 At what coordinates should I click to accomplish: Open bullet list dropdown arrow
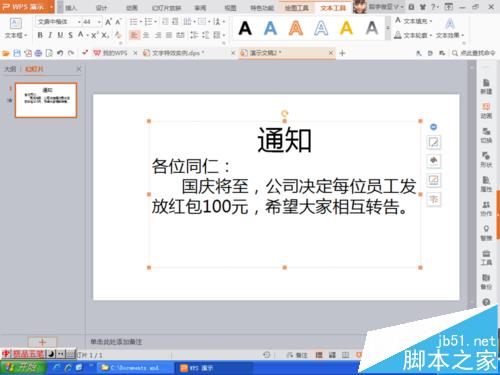tap(141, 22)
